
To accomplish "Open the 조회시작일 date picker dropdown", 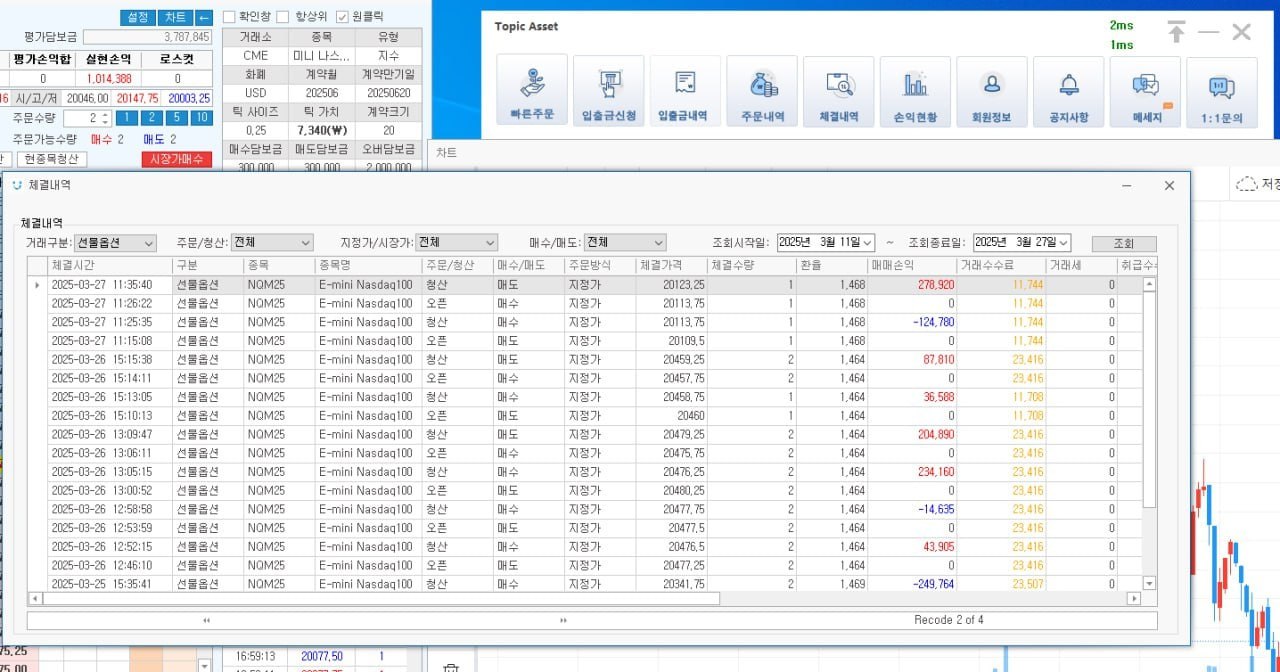I will pyautogui.click(x=867, y=243).
